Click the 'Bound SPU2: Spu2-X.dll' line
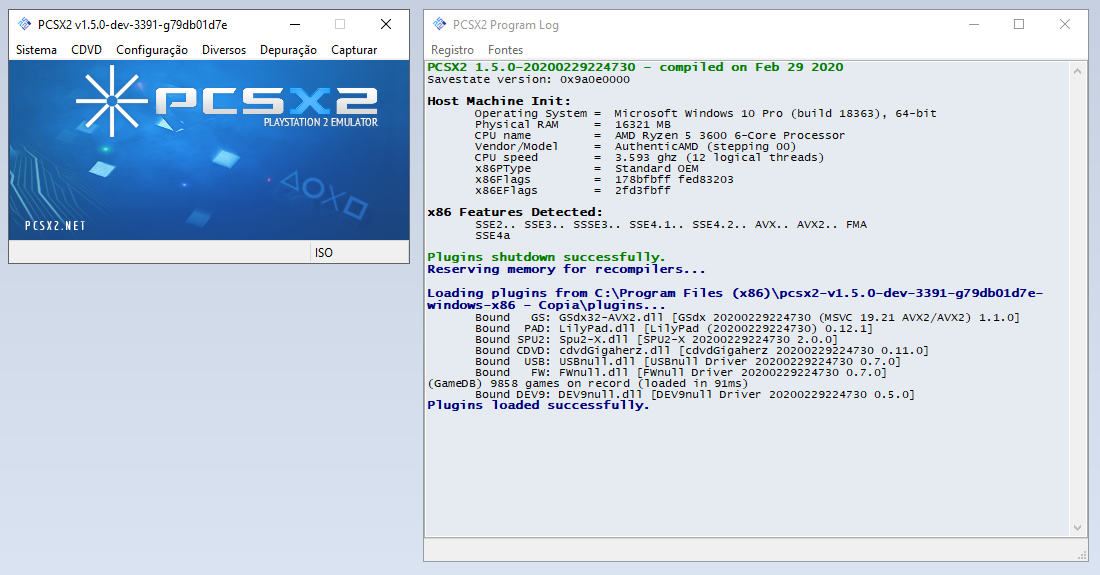1100x575 pixels. coord(656,339)
